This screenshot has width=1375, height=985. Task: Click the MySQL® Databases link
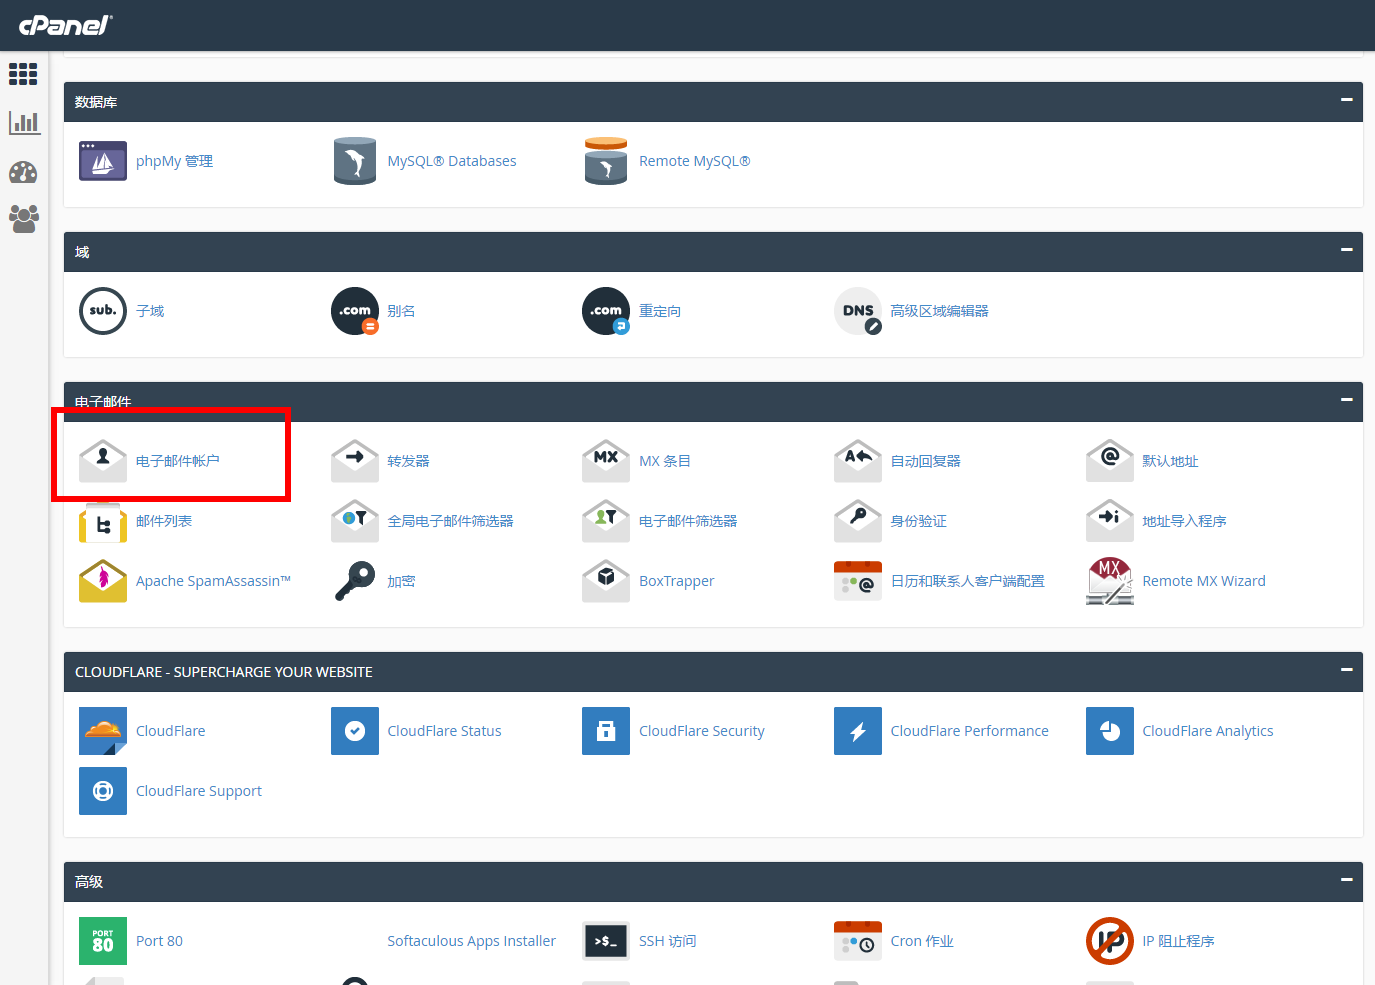click(452, 161)
